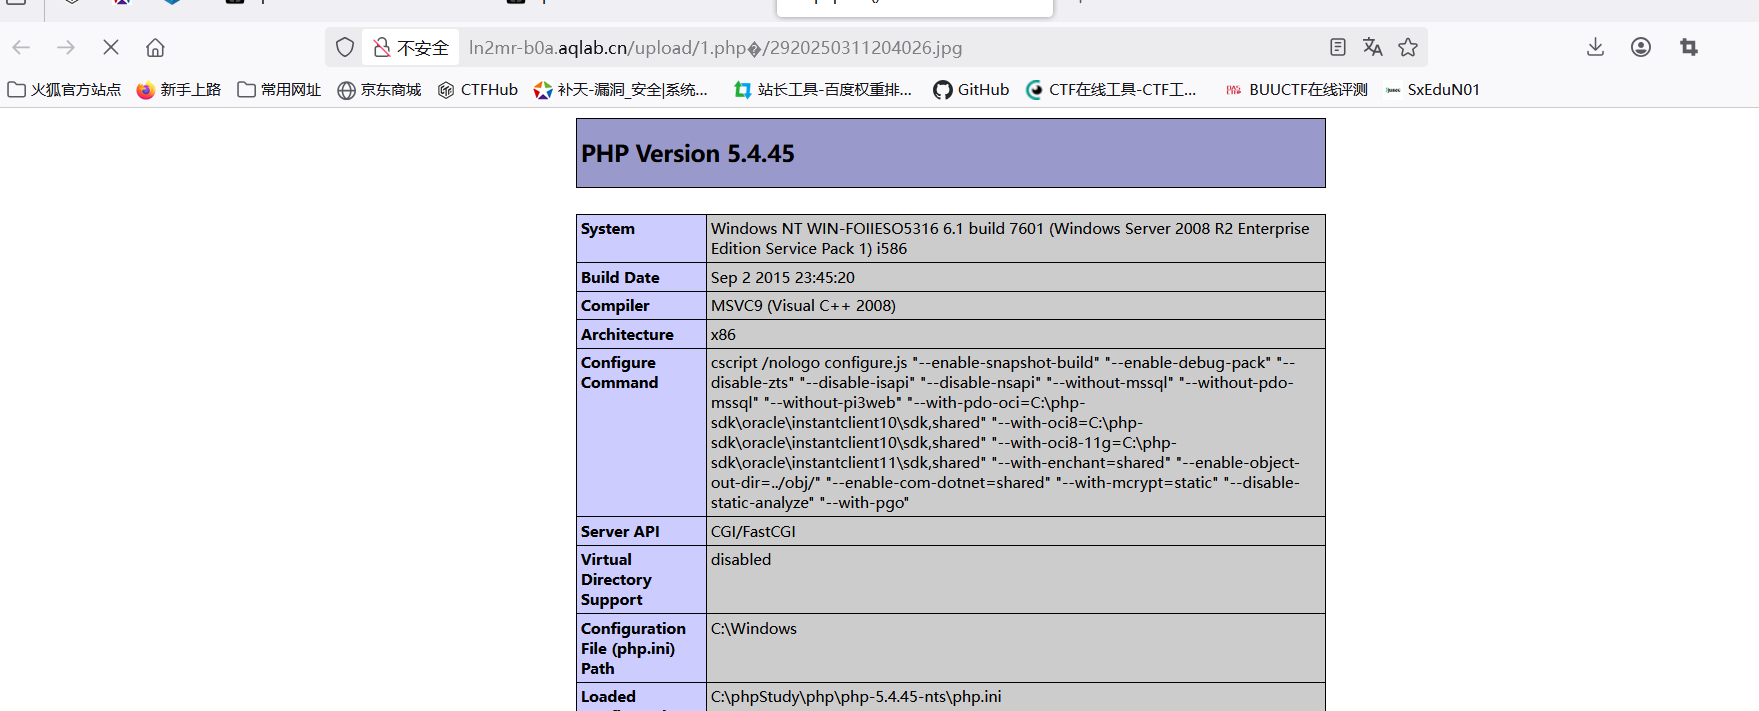Screen dimensions: 1759x711
Task: Click the Build Date label
Action: pos(620,278)
